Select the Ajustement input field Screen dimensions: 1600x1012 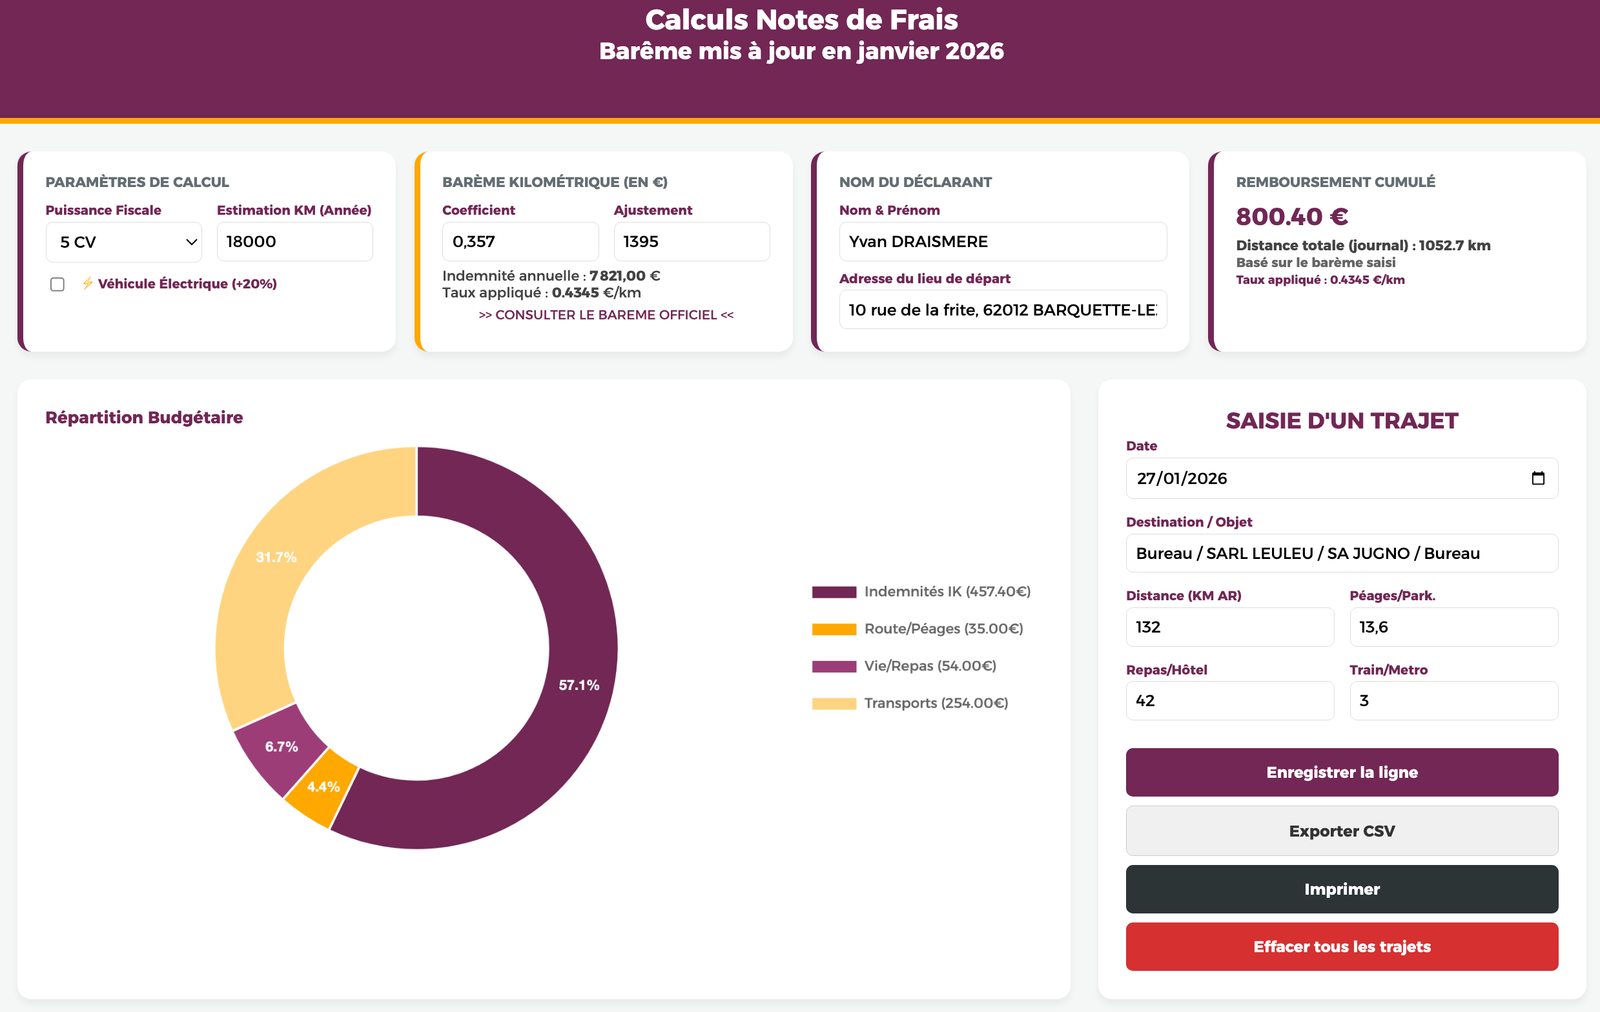691,242
